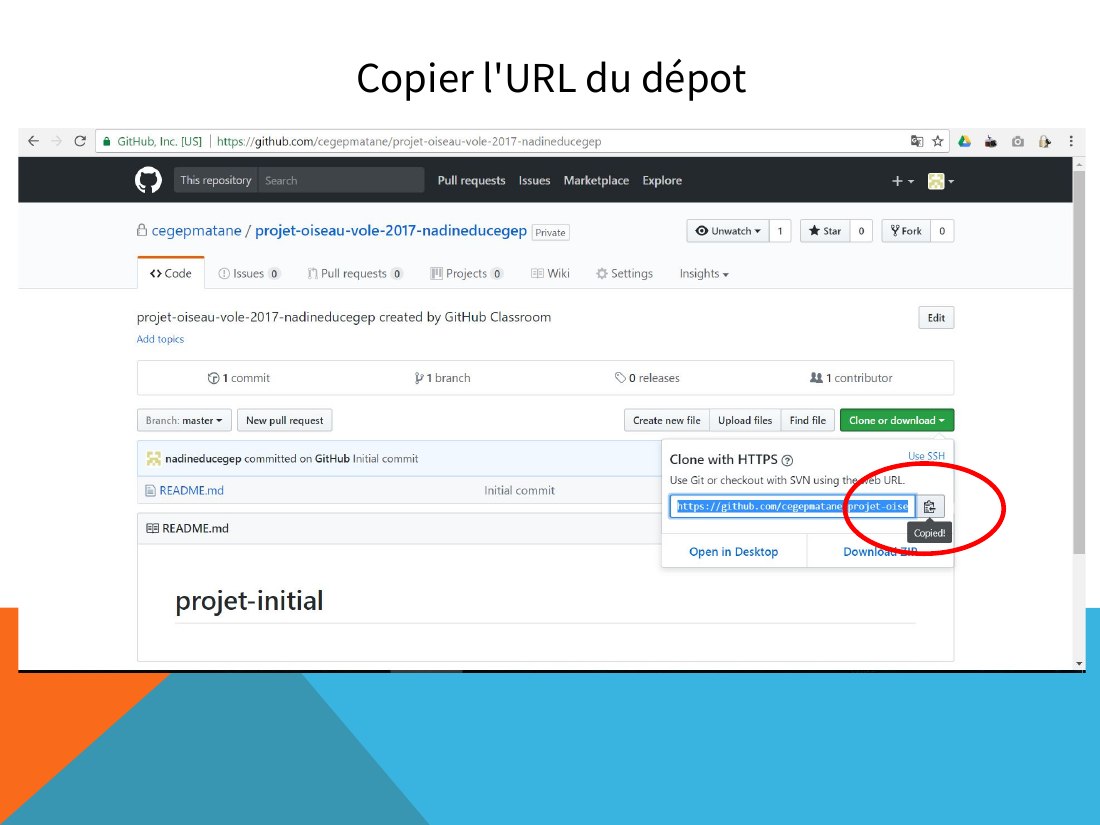Open the Issues tab
The height and width of the screenshot is (825, 1100).
point(249,274)
